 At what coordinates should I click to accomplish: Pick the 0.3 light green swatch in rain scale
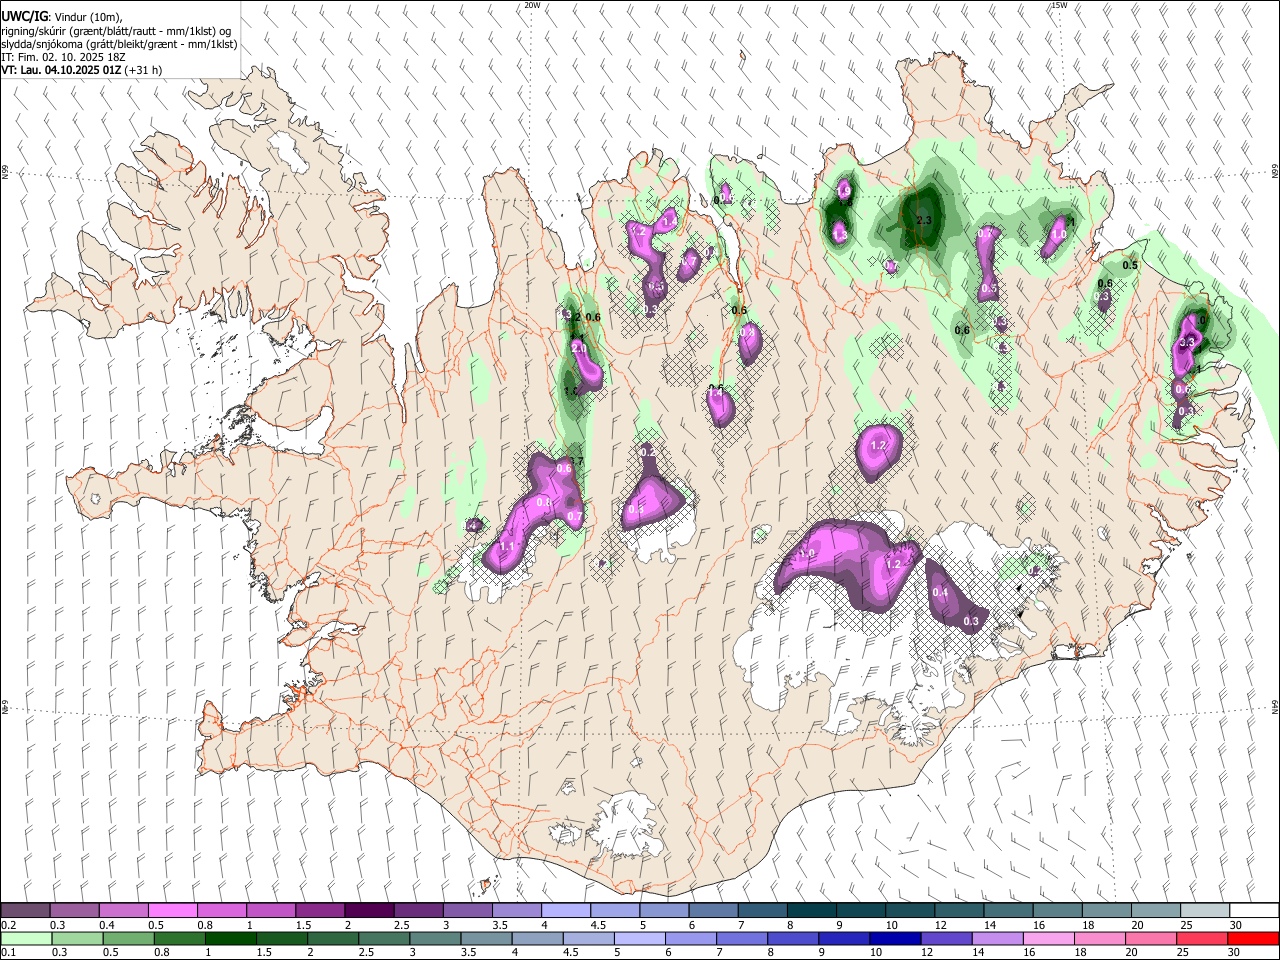point(77,938)
